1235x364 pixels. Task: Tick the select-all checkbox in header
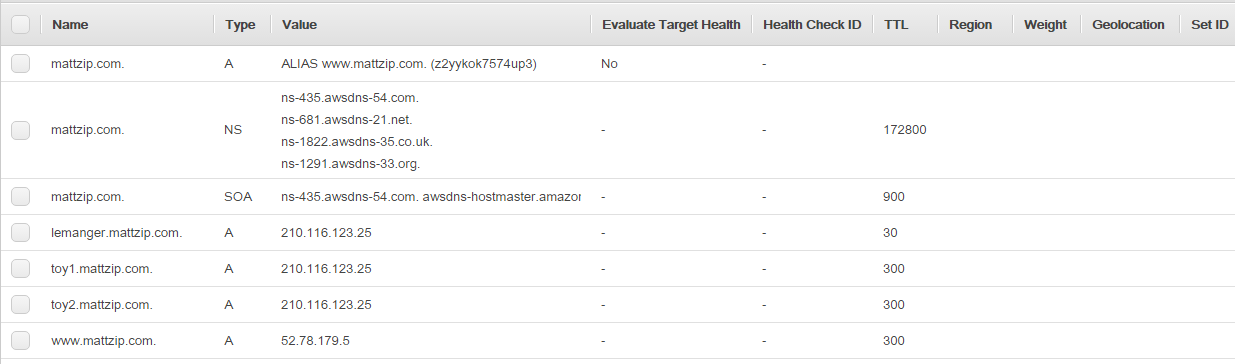[x=20, y=24]
